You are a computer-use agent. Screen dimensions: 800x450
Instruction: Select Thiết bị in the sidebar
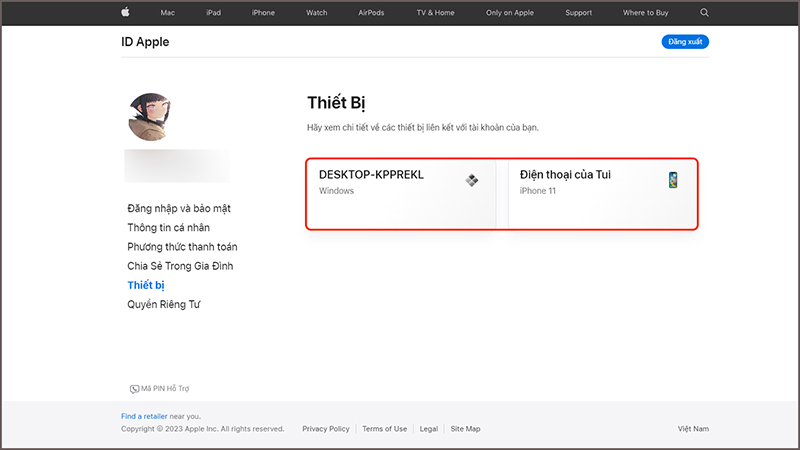(146, 285)
